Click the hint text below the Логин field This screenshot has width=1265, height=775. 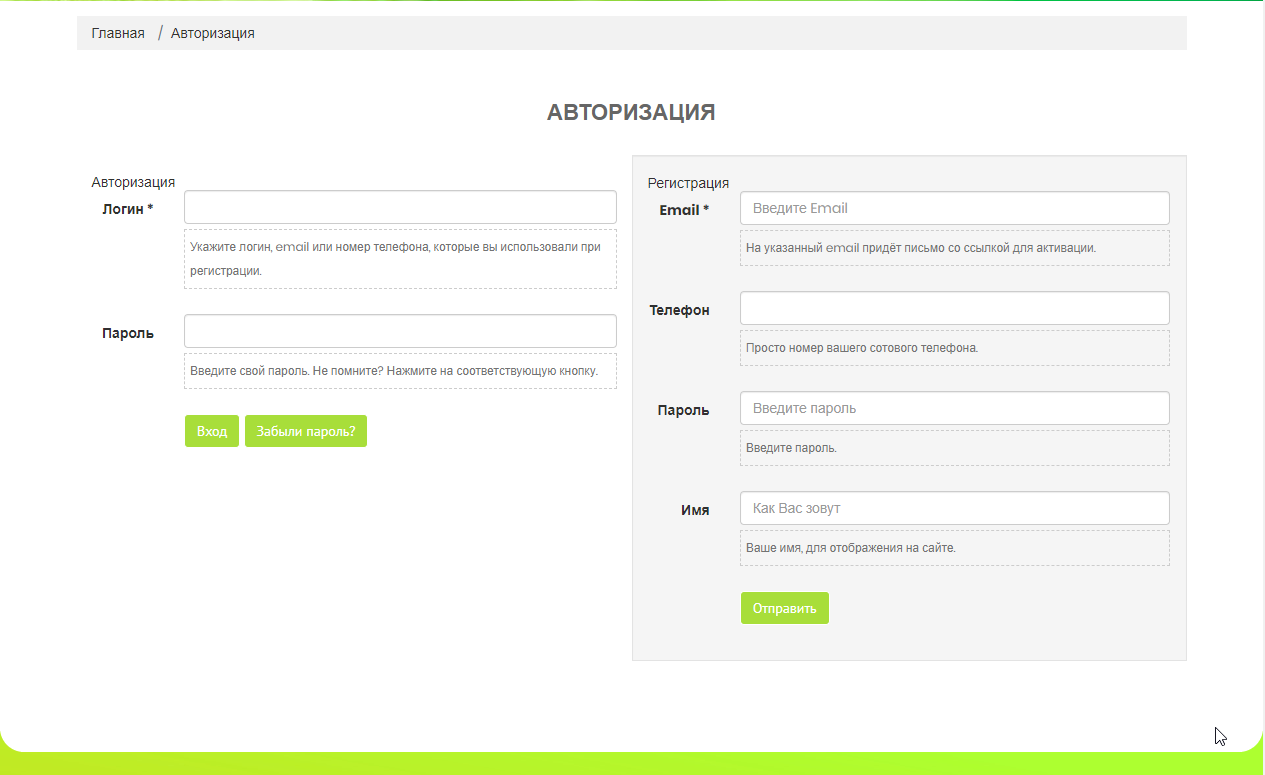tap(395, 258)
